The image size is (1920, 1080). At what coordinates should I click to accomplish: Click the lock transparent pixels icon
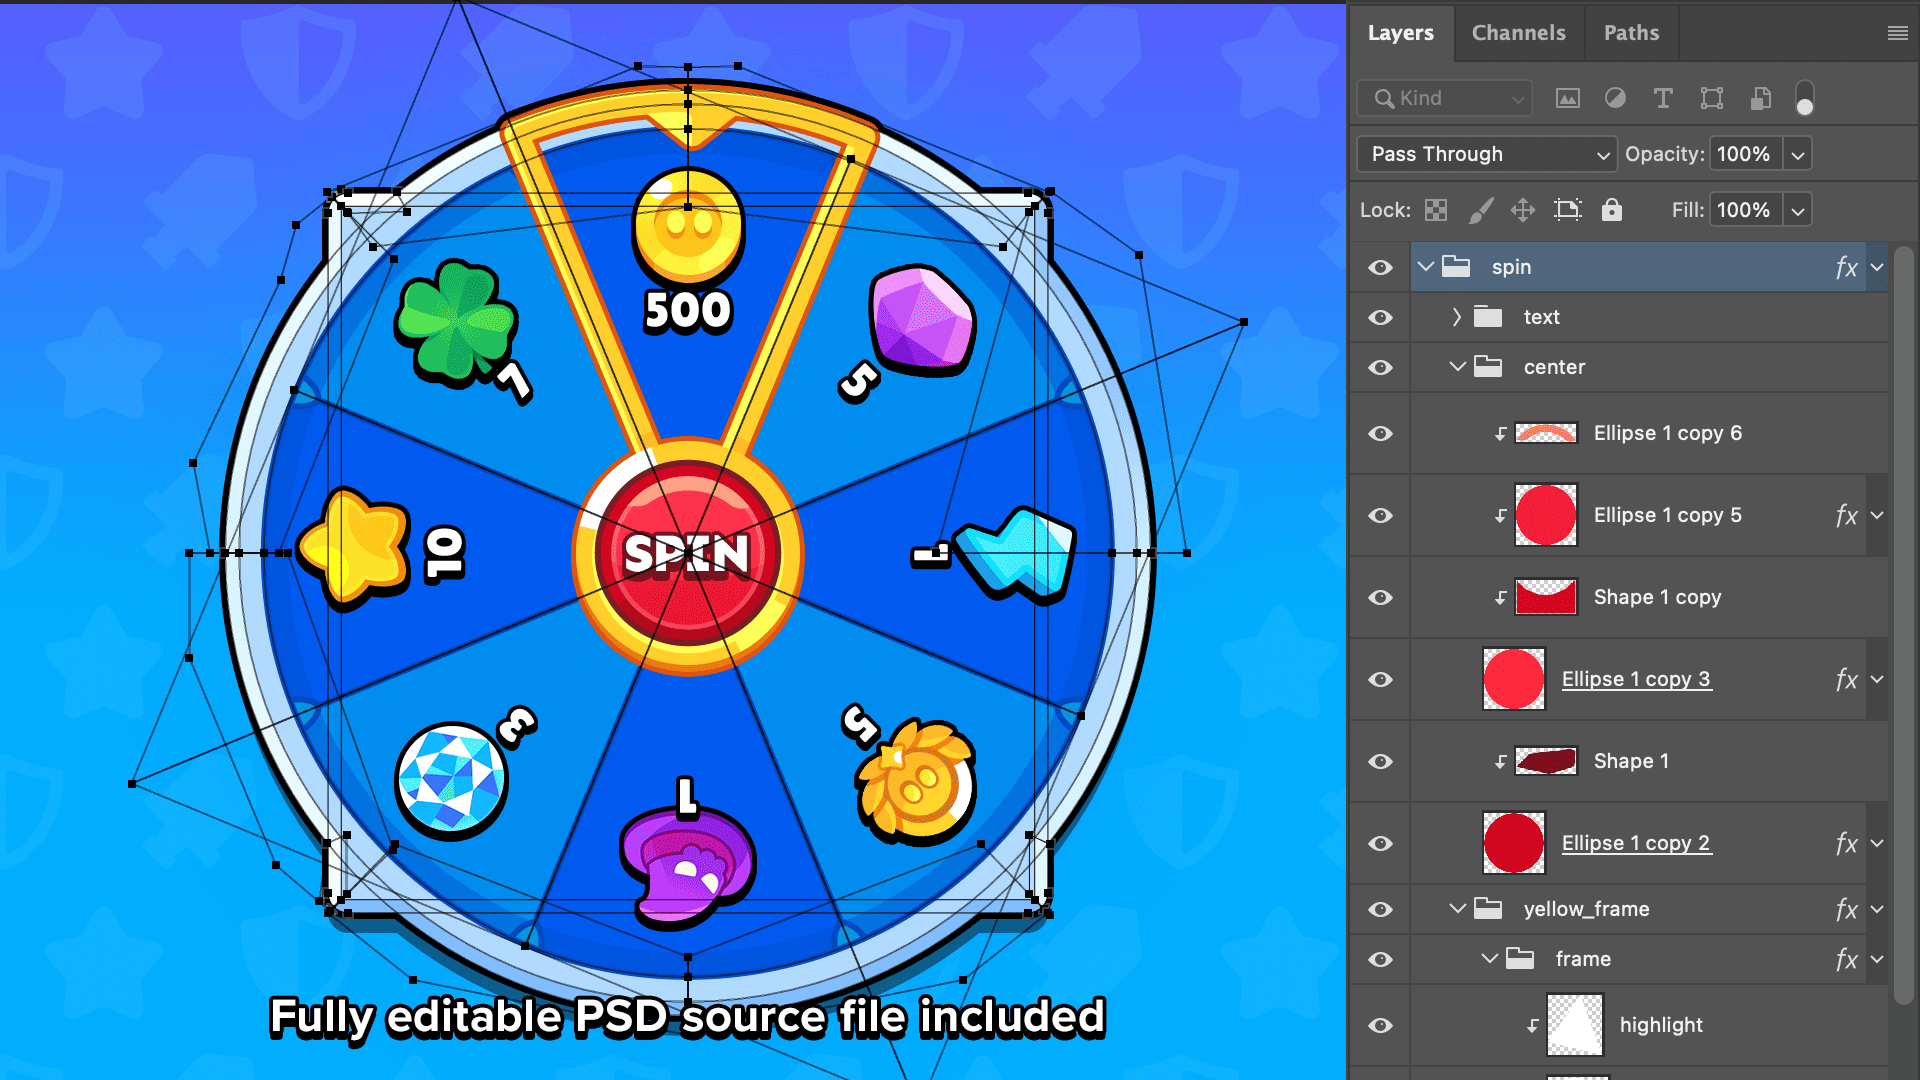[x=1436, y=210]
